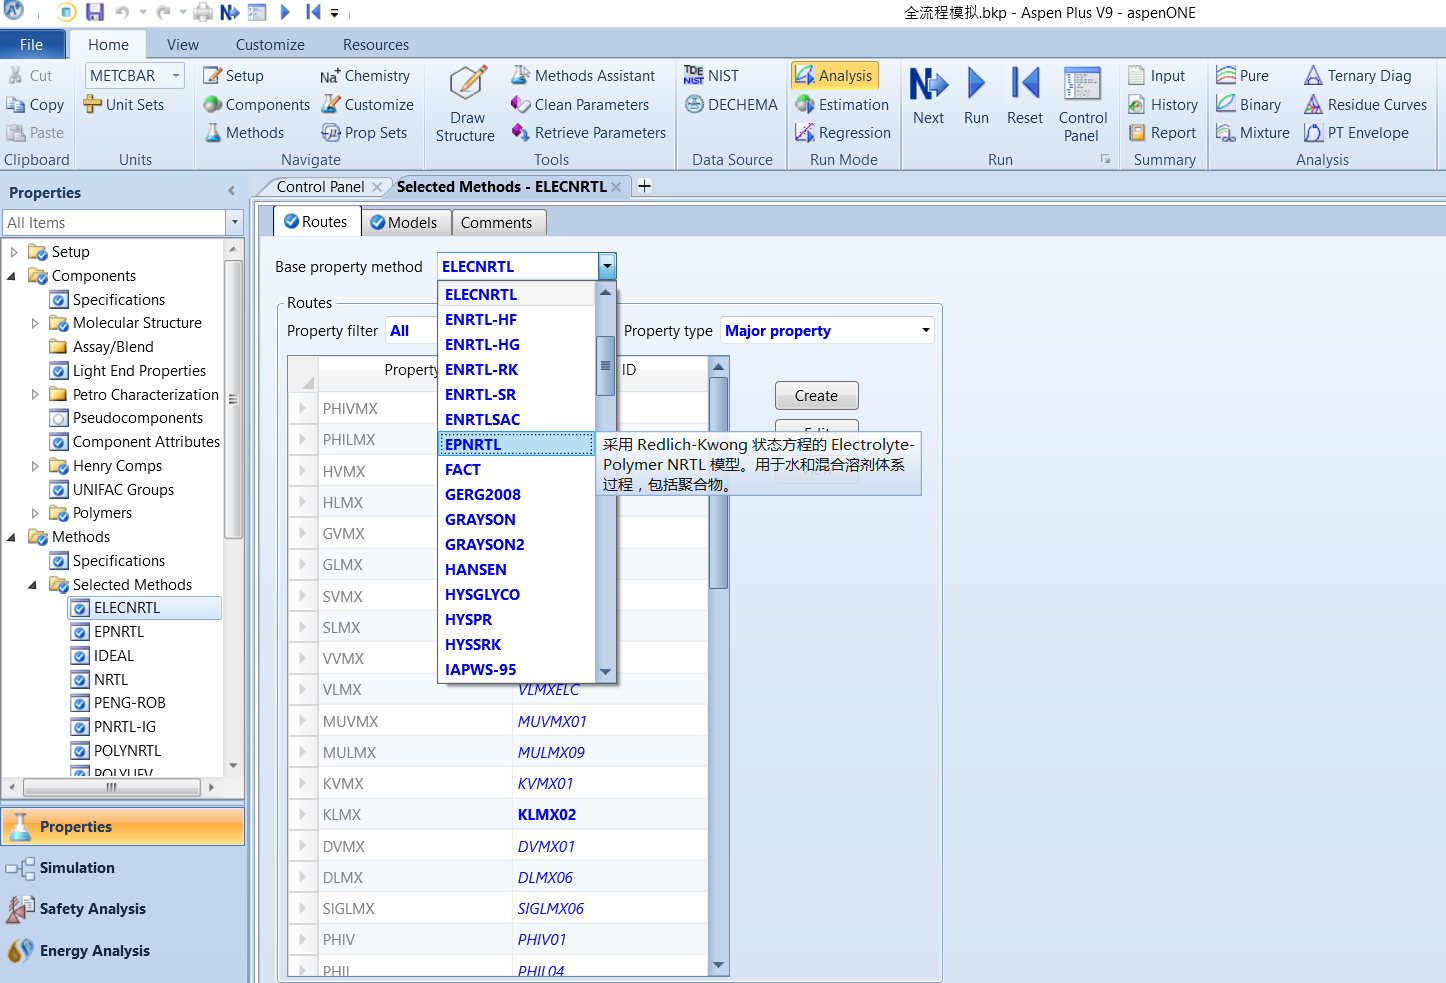Open NIST data source

tap(712, 76)
